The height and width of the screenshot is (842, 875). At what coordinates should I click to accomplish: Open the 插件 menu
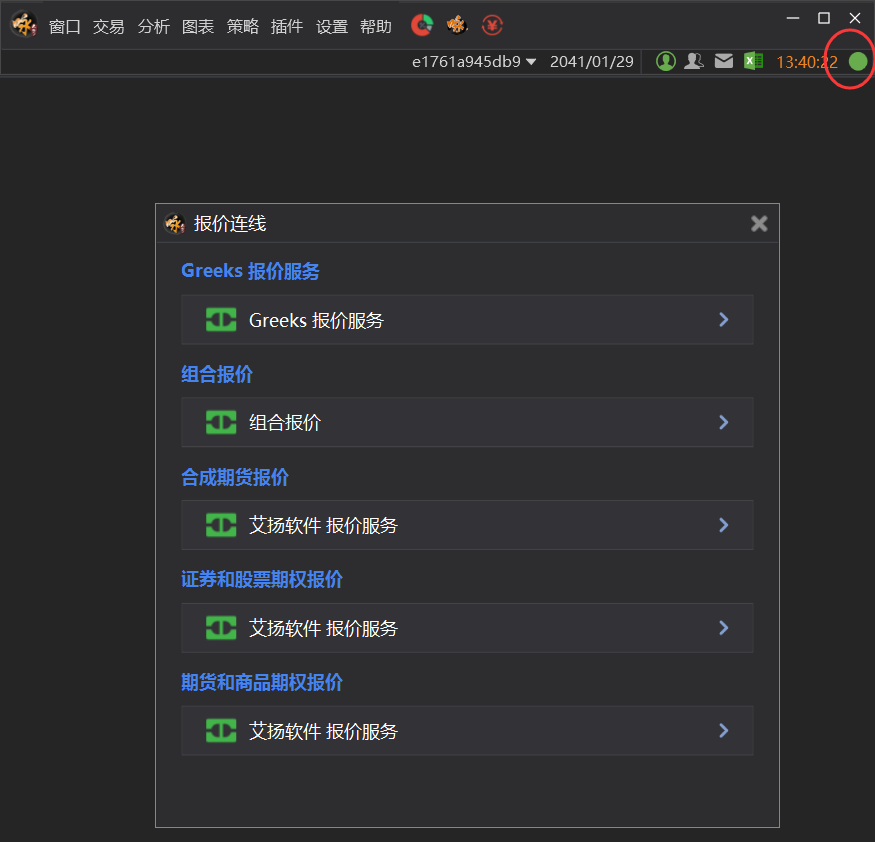tap(287, 26)
